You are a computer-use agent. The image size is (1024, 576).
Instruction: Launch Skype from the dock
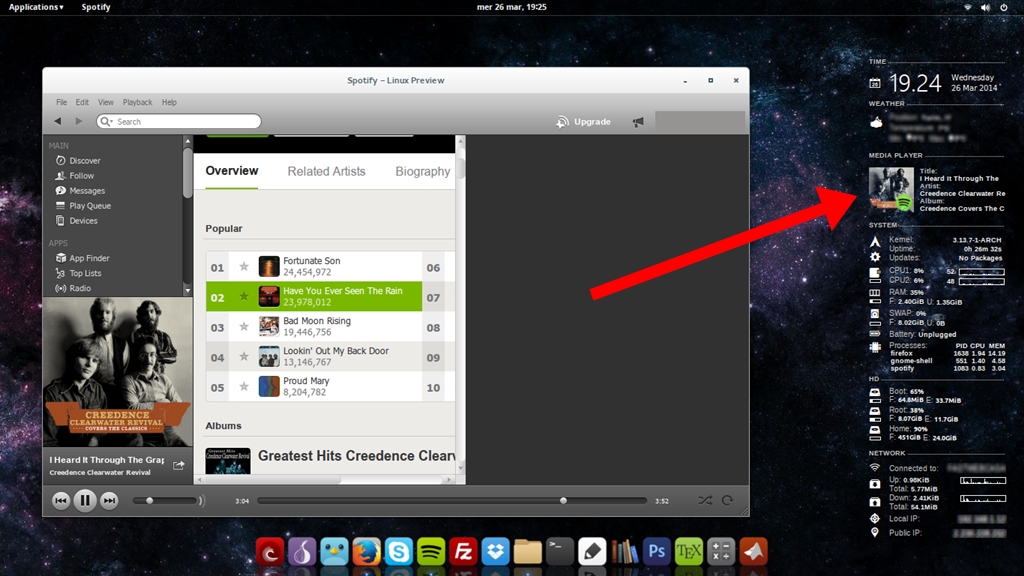pyautogui.click(x=398, y=552)
